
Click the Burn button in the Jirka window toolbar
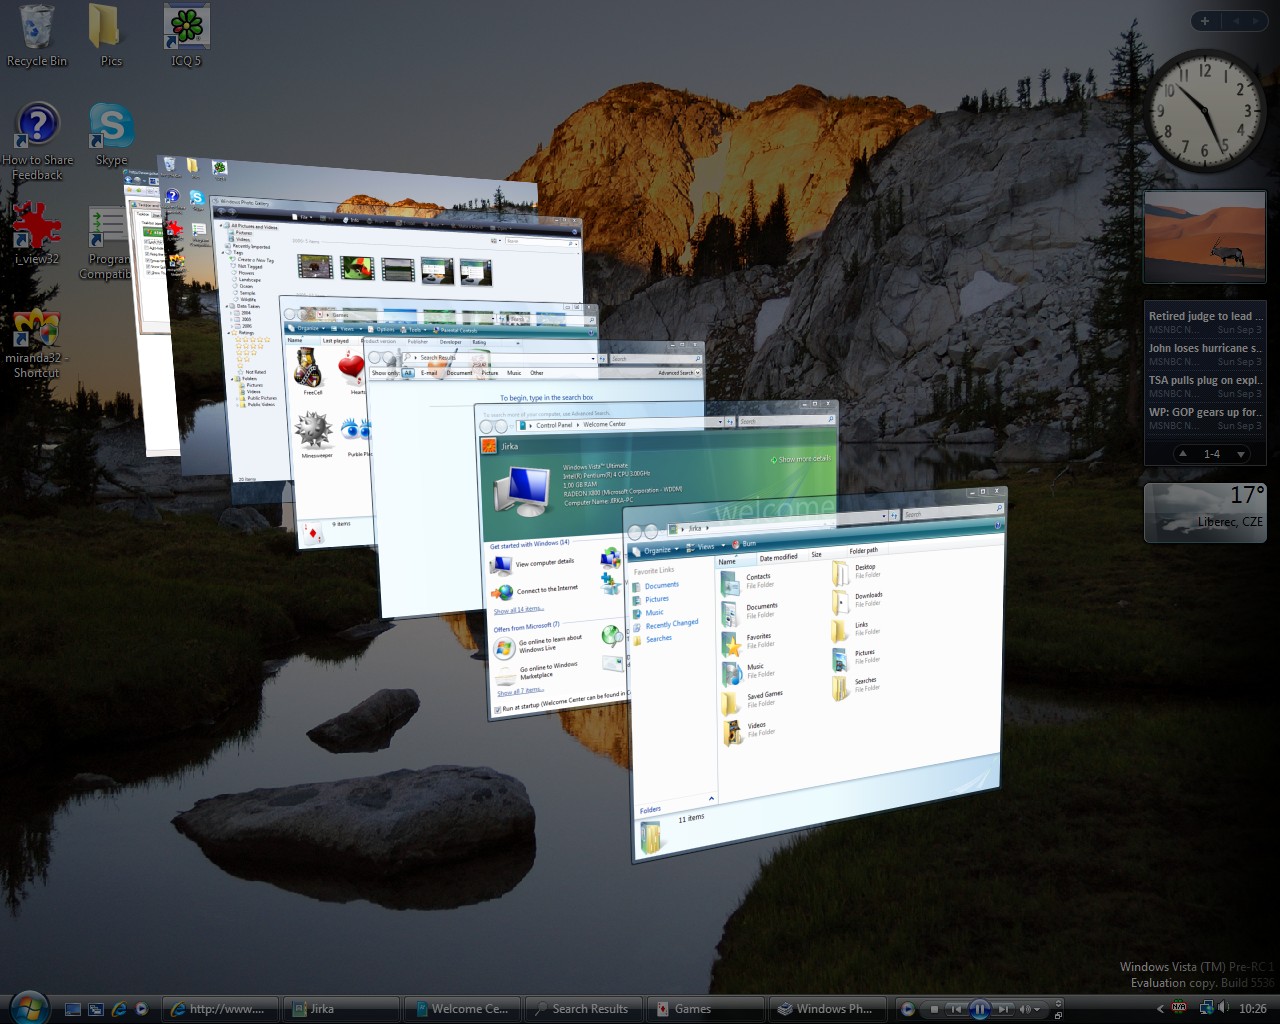[744, 543]
